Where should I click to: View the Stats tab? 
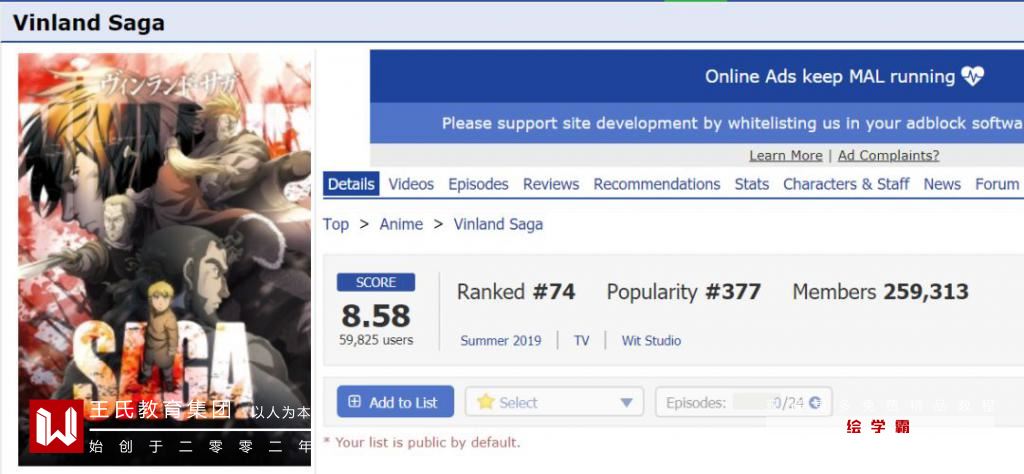(x=752, y=185)
